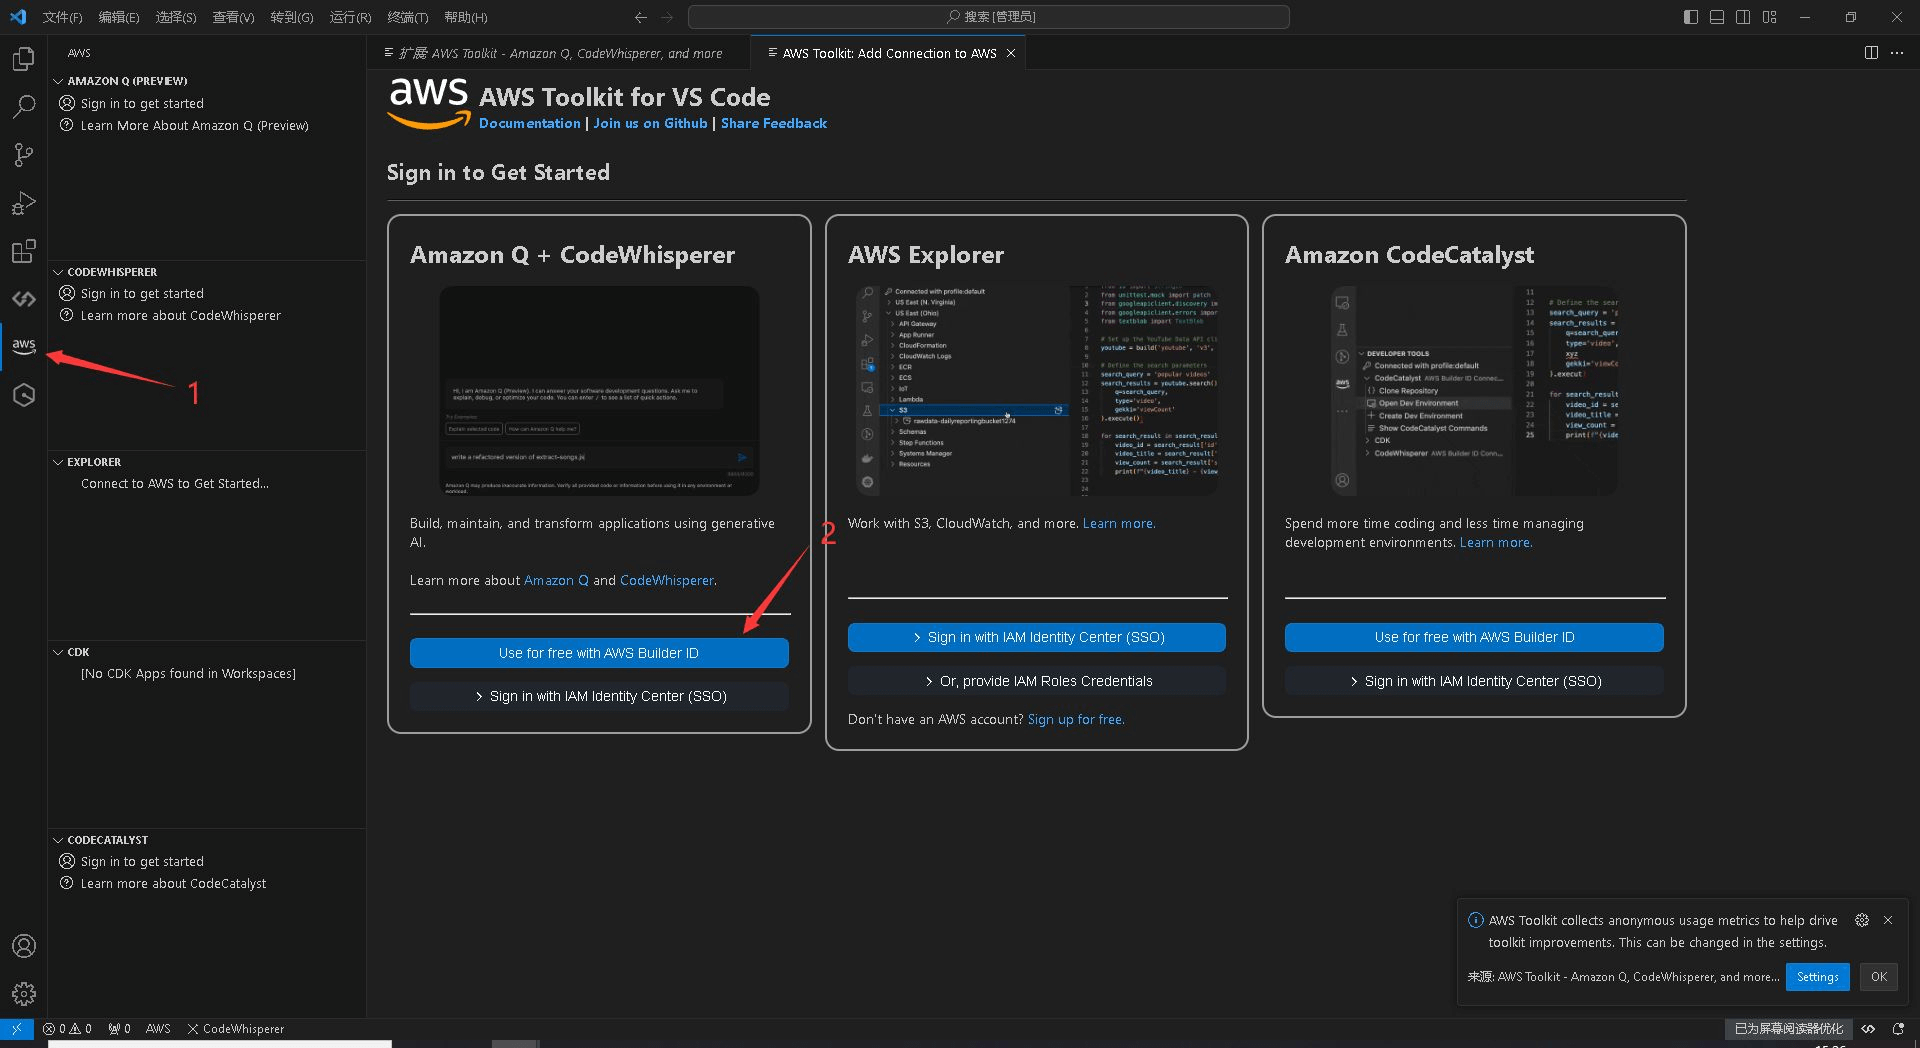Go back with the navigation arrow
This screenshot has width=1920, height=1048.
click(x=641, y=17)
